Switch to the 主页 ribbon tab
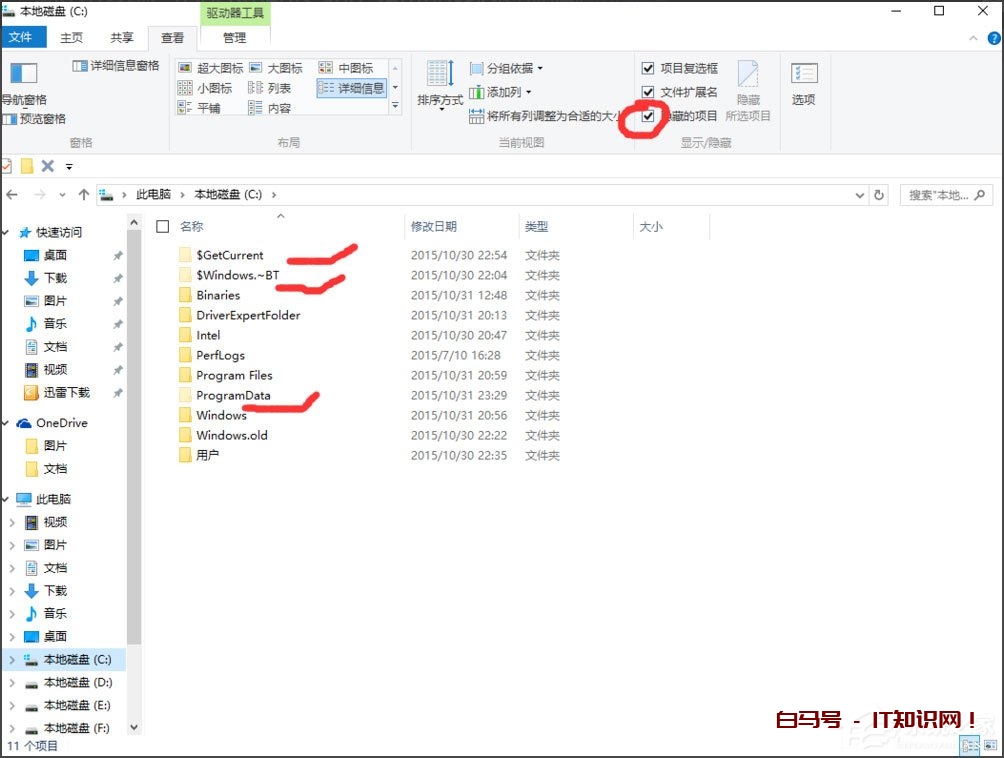 pos(70,37)
